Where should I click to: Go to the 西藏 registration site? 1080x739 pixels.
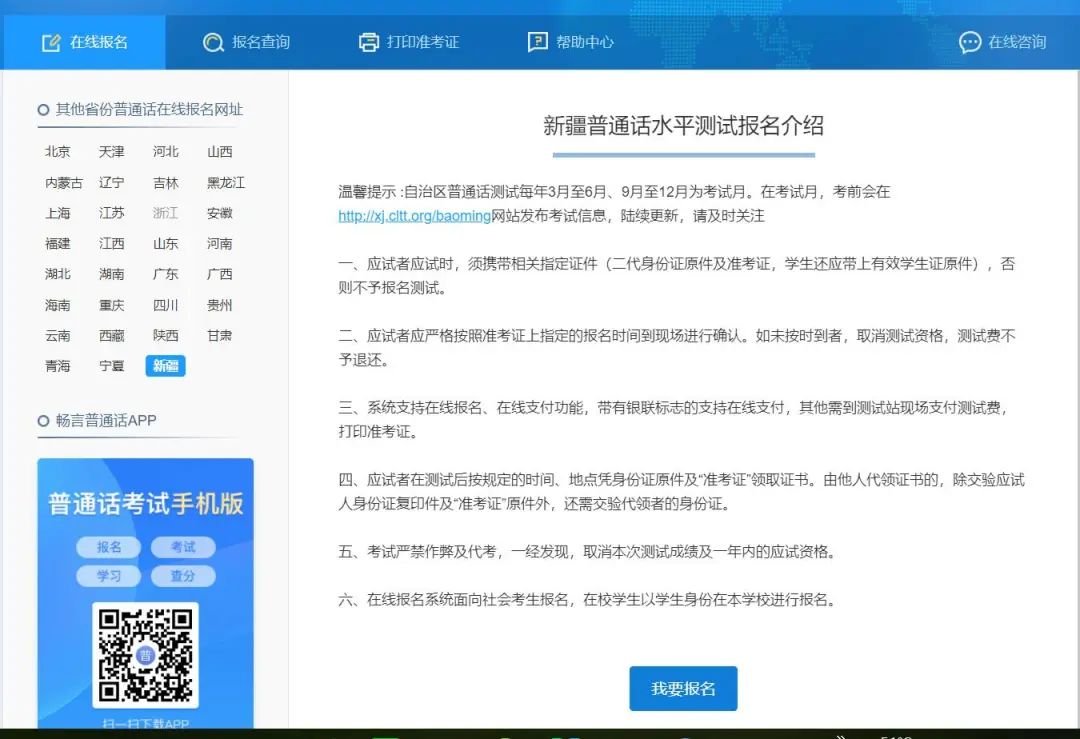coord(112,336)
